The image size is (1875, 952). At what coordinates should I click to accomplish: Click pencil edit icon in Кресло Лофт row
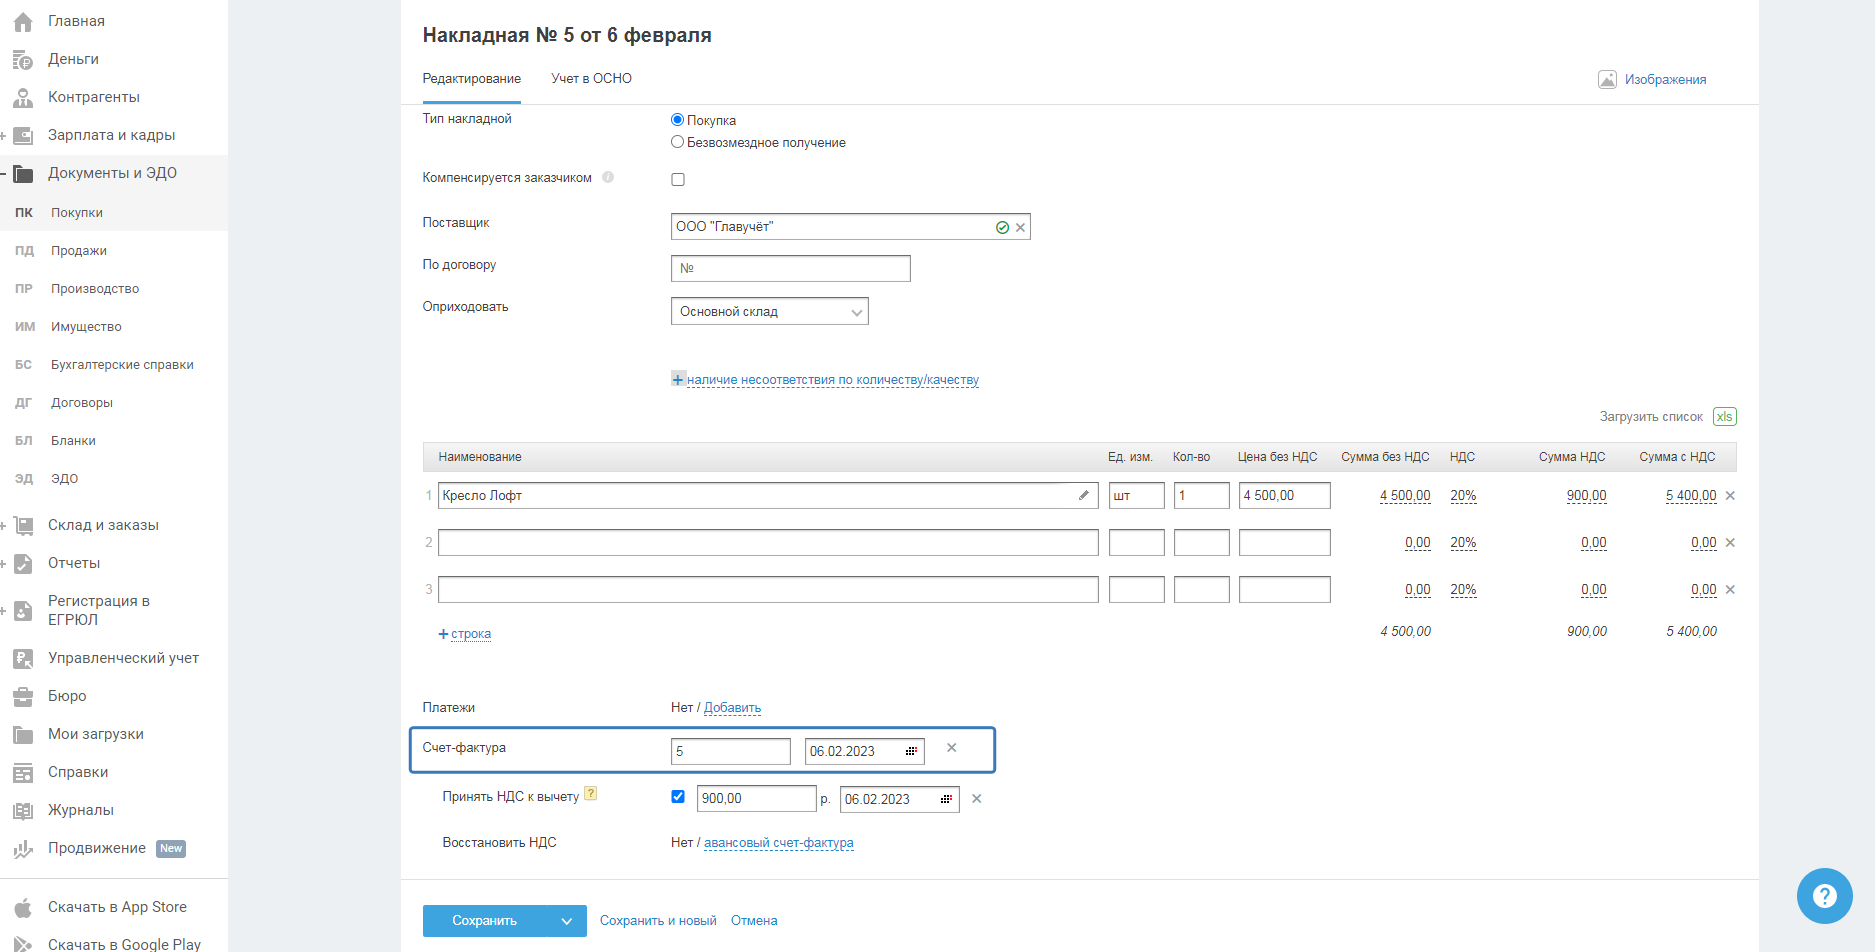click(1084, 495)
